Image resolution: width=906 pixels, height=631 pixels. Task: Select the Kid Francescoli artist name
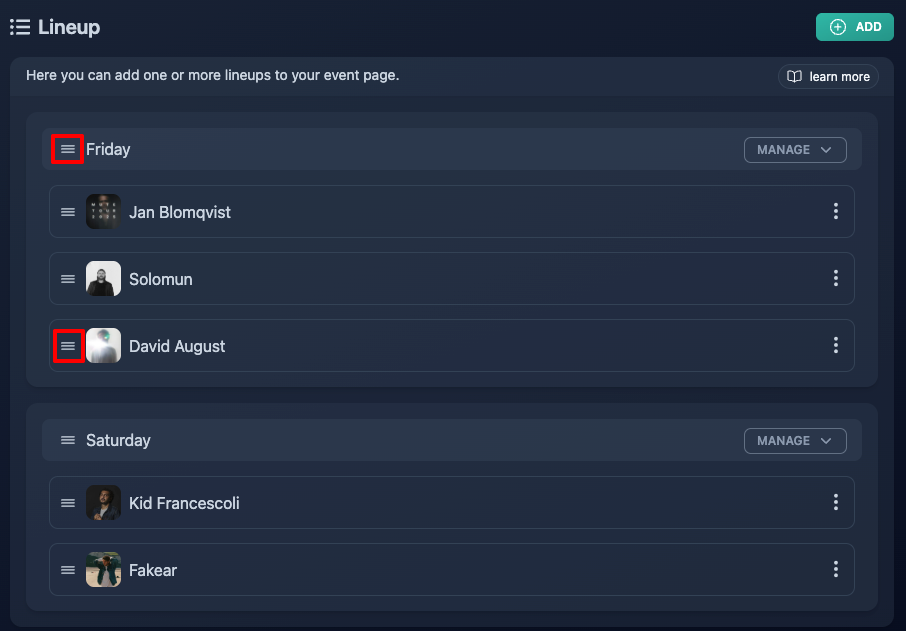[184, 503]
